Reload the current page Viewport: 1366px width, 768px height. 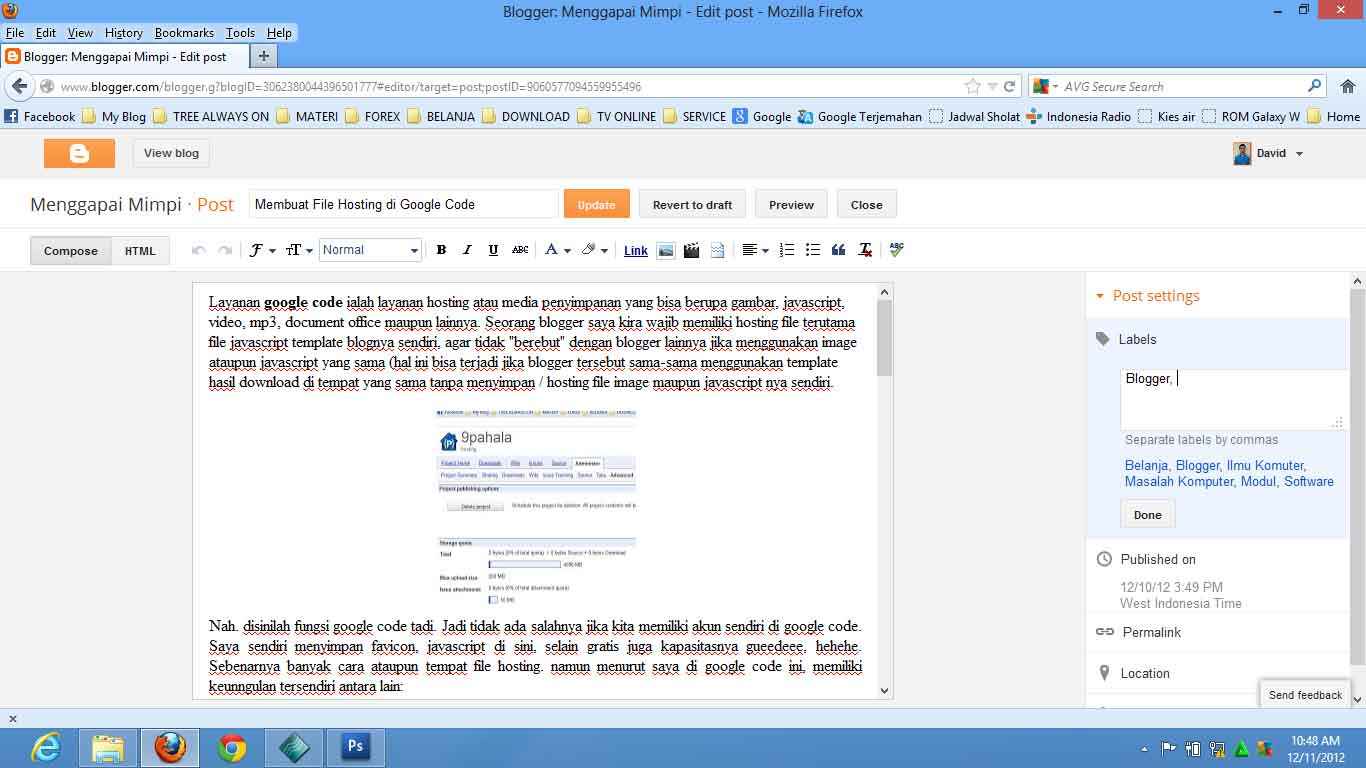(1010, 86)
